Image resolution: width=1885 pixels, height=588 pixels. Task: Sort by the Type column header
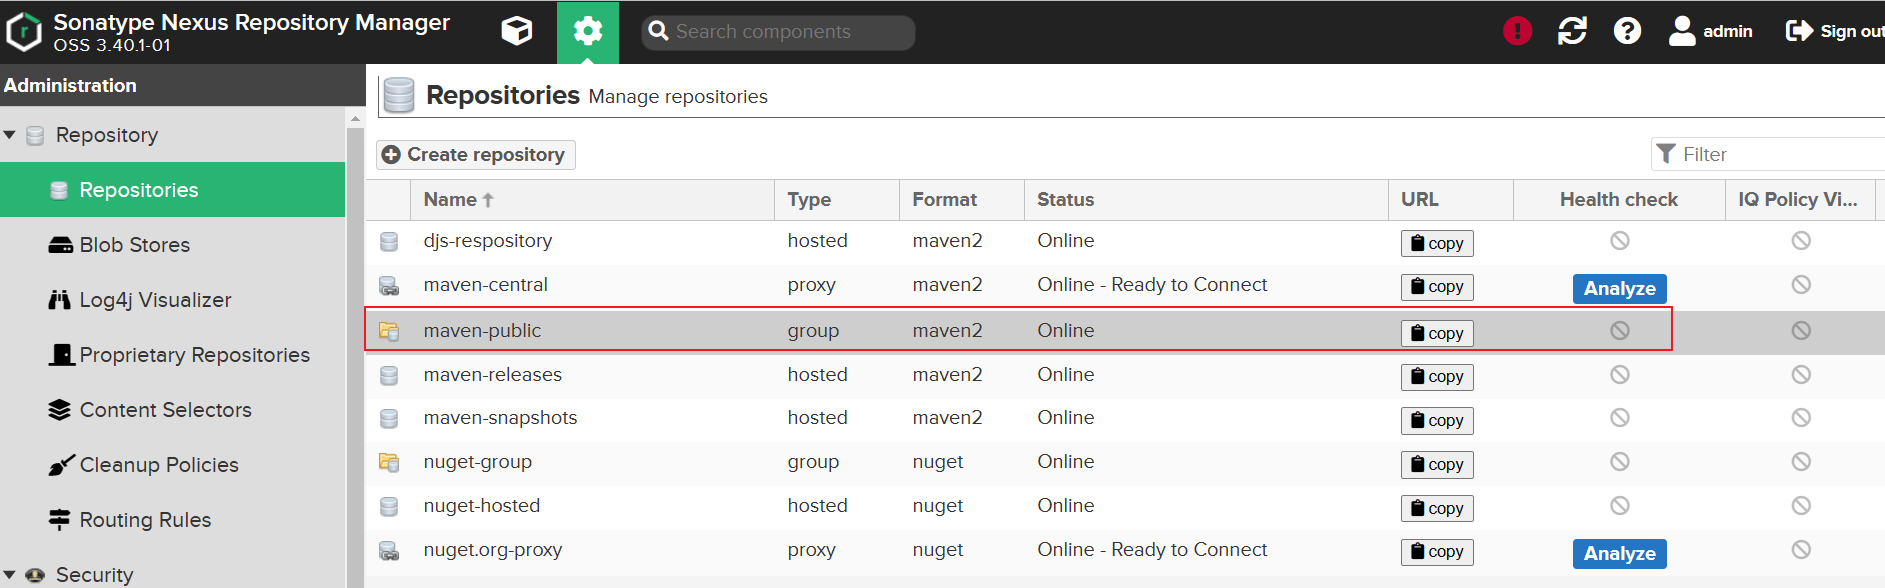[837, 200]
